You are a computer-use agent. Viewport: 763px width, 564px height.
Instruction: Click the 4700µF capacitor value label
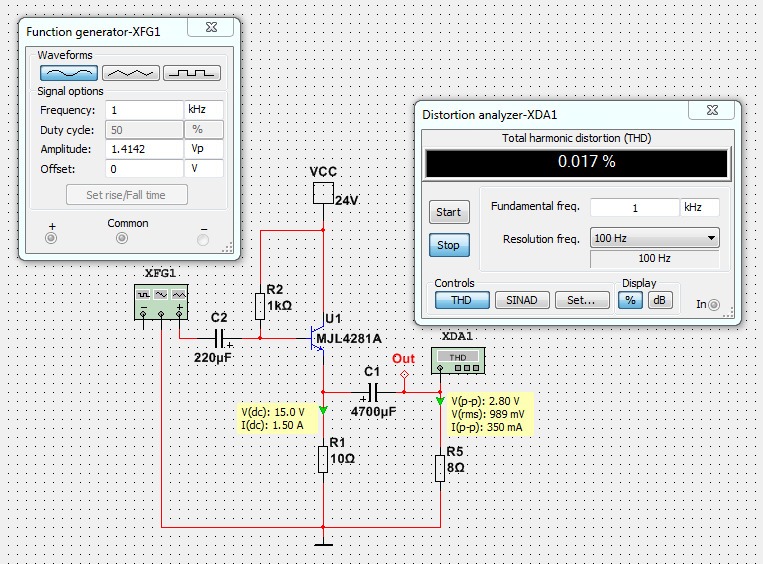point(374,412)
